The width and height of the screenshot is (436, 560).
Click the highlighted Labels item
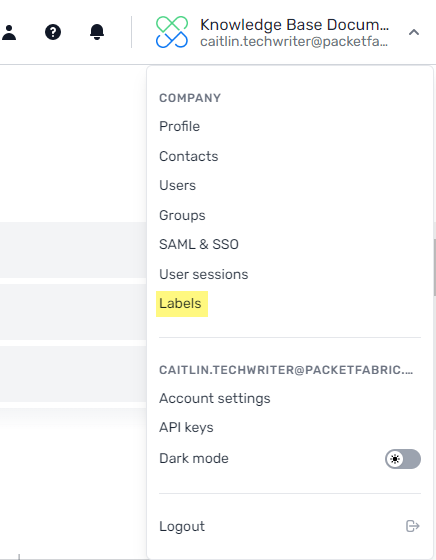[x=182, y=304]
